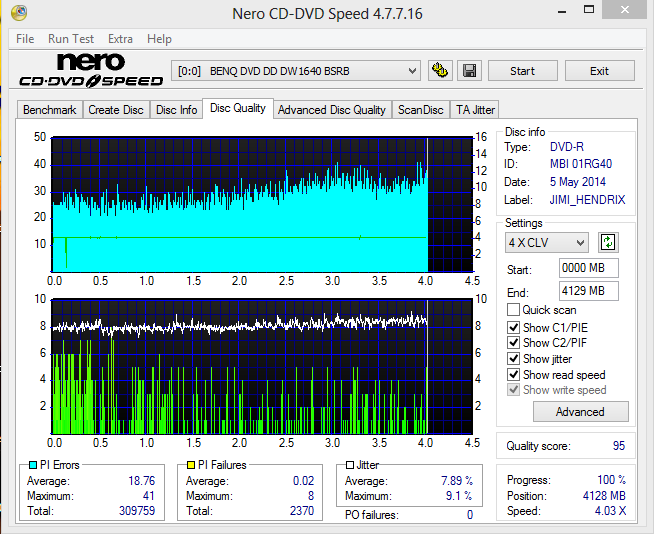Open the Help menu
This screenshot has width=654, height=534.
pyautogui.click(x=159, y=39)
